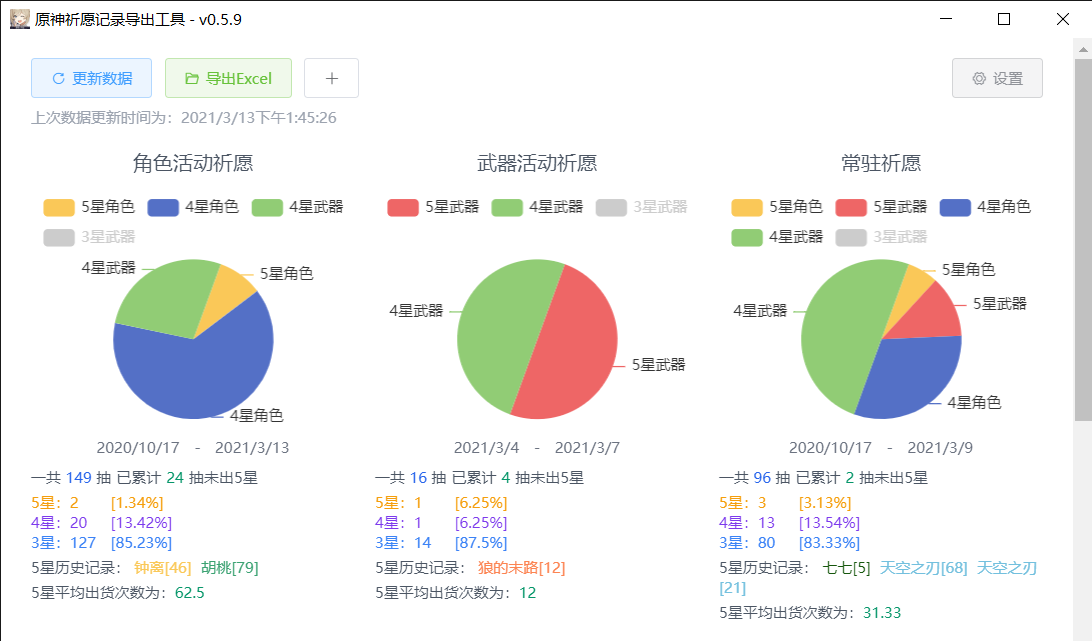Maximize the application window
This screenshot has width=1092, height=641.
tap(1004, 19)
